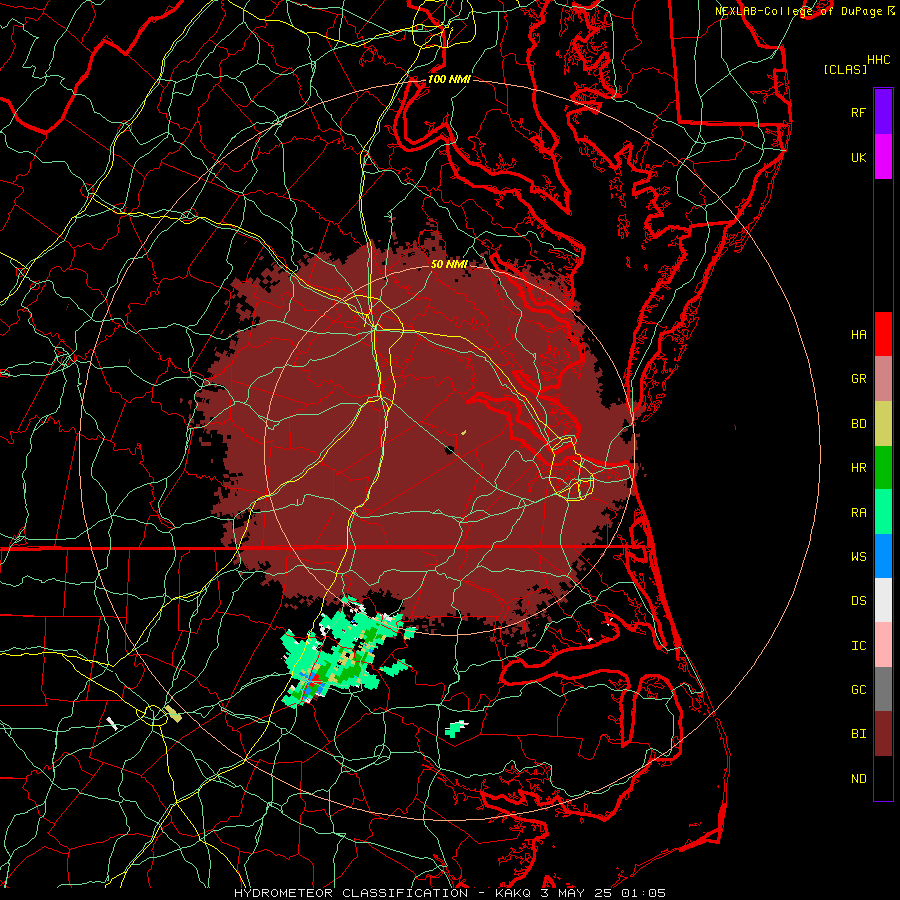This screenshot has width=900, height=900.
Task: Click the UK magenta legend swatch
Action: 883,157
